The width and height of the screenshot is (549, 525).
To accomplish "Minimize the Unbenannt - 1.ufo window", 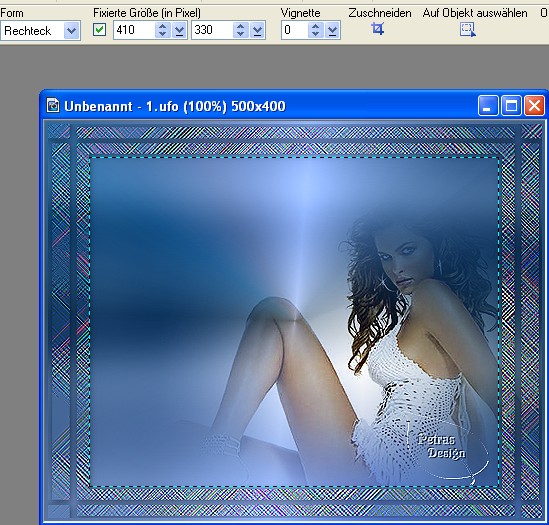I will [x=488, y=105].
